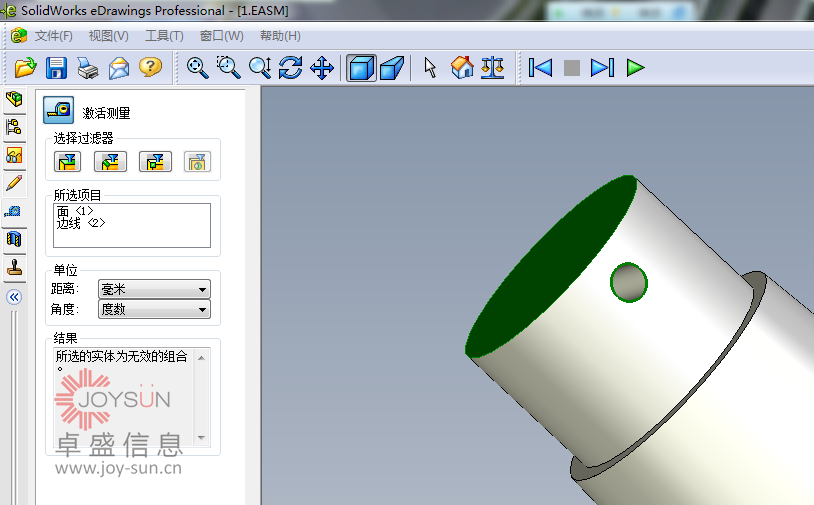Image resolution: width=814 pixels, height=505 pixels.
Task: Toggle the fourth greyed selection filter
Action: coord(197,162)
